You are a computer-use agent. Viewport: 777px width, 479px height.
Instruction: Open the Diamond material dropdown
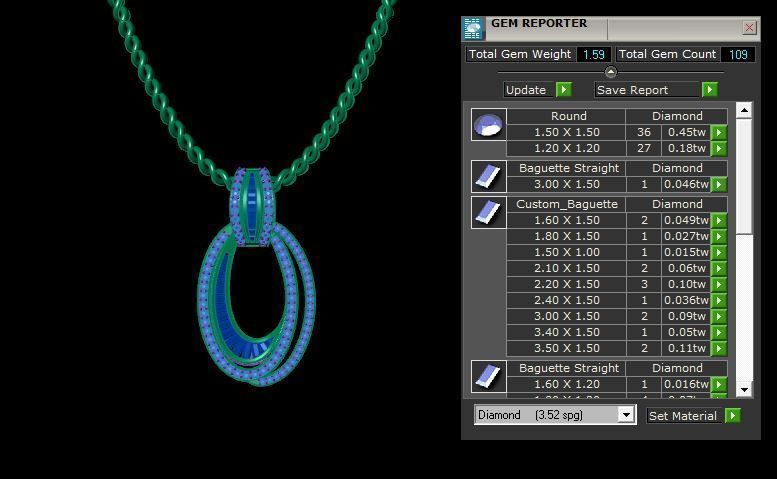coord(626,415)
